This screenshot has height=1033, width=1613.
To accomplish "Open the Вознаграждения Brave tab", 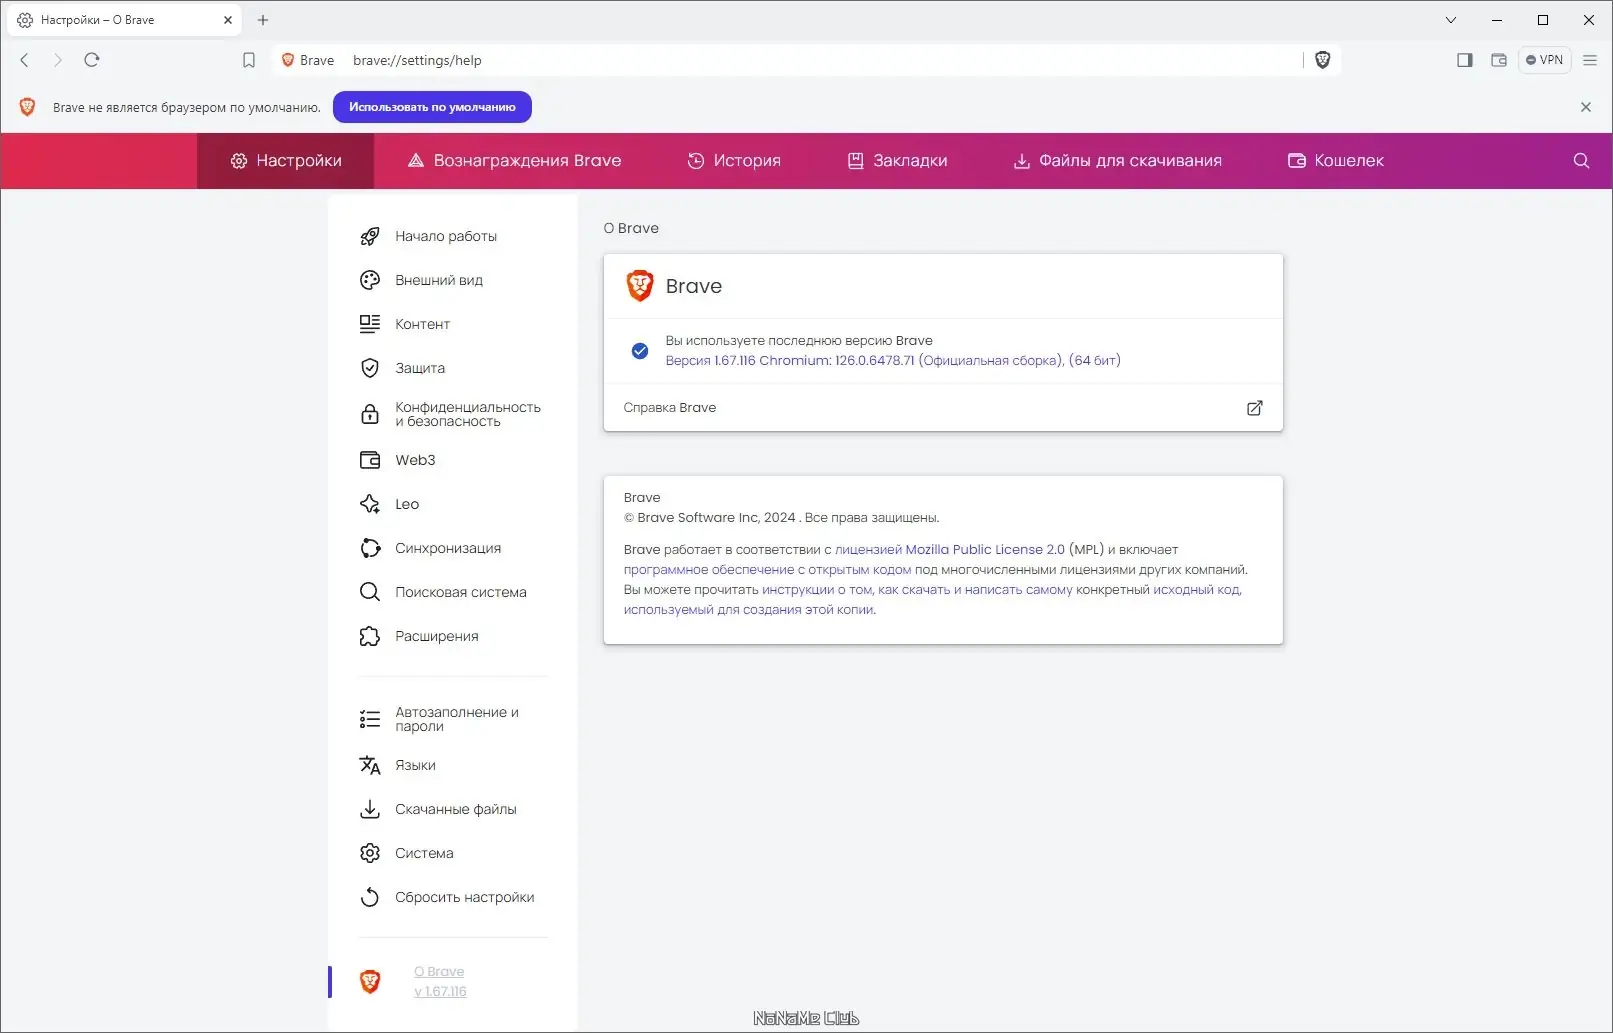I will pyautogui.click(x=514, y=161).
